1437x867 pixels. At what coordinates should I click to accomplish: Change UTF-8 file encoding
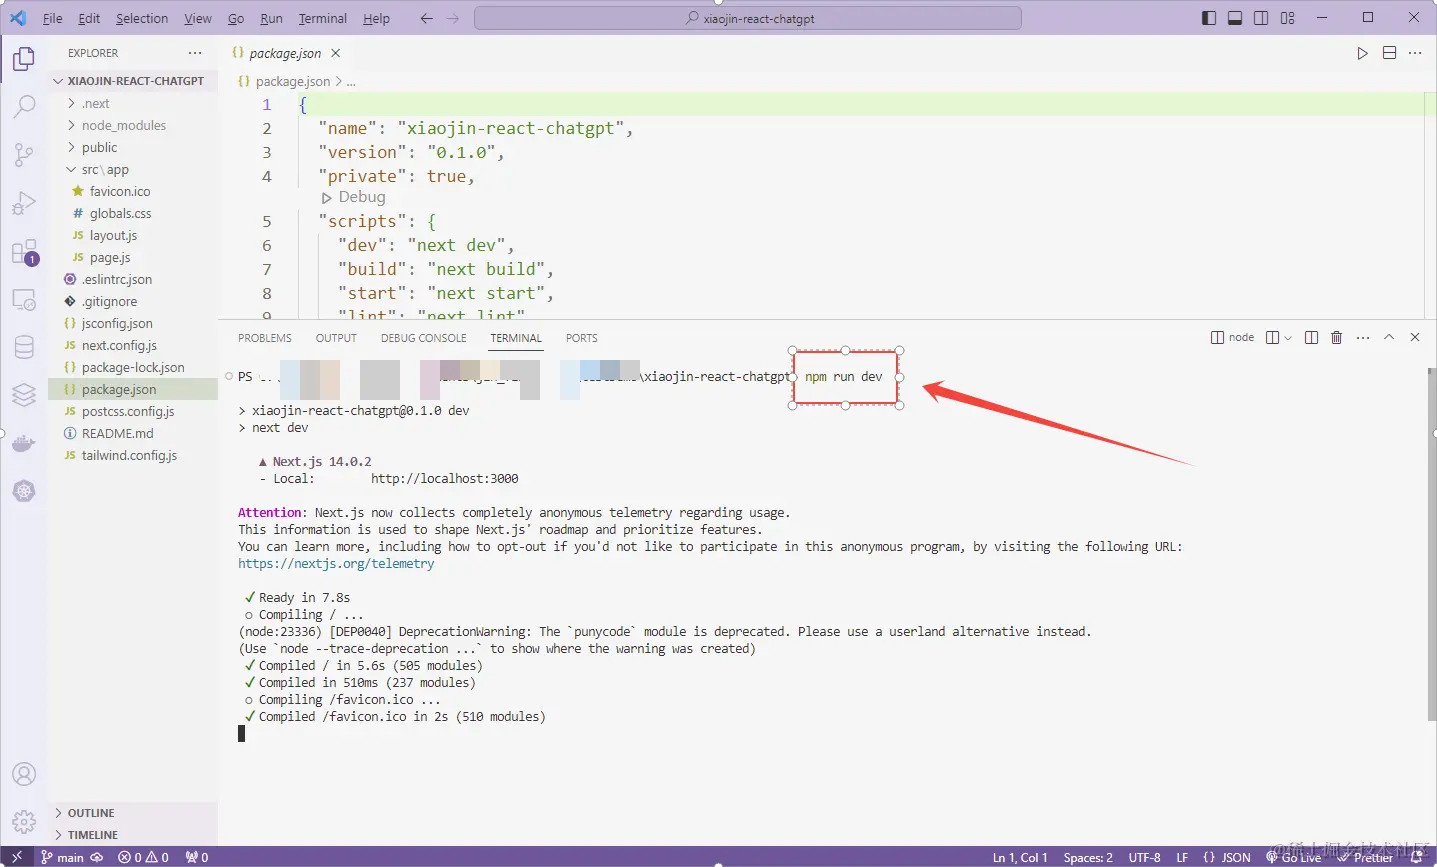tap(1145, 857)
